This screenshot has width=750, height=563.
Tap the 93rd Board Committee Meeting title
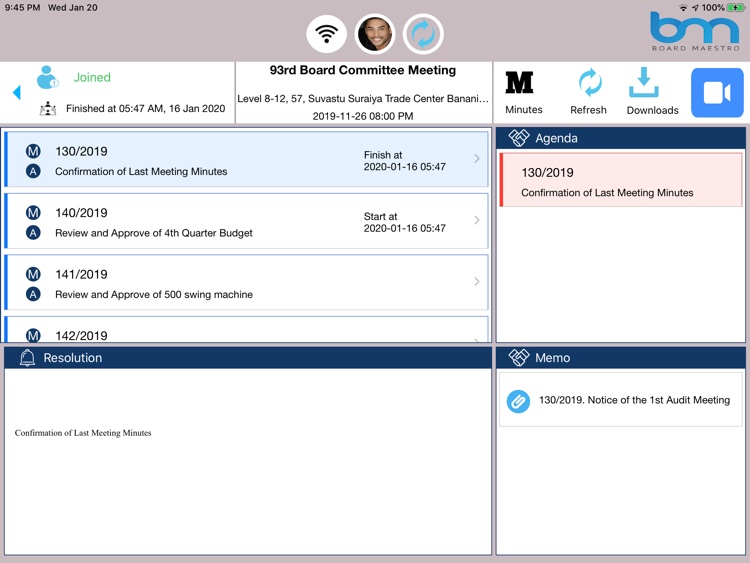pos(363,70)
